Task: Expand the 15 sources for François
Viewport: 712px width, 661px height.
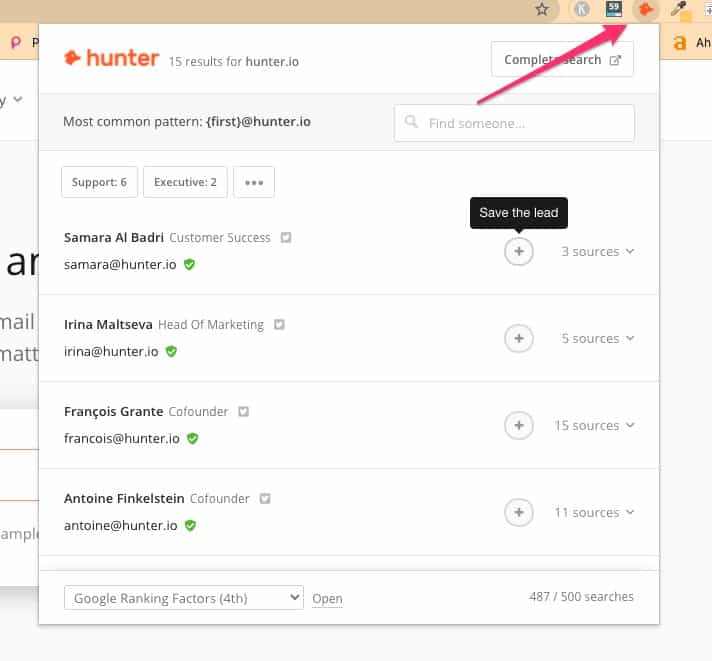Action: coord(594,425)
